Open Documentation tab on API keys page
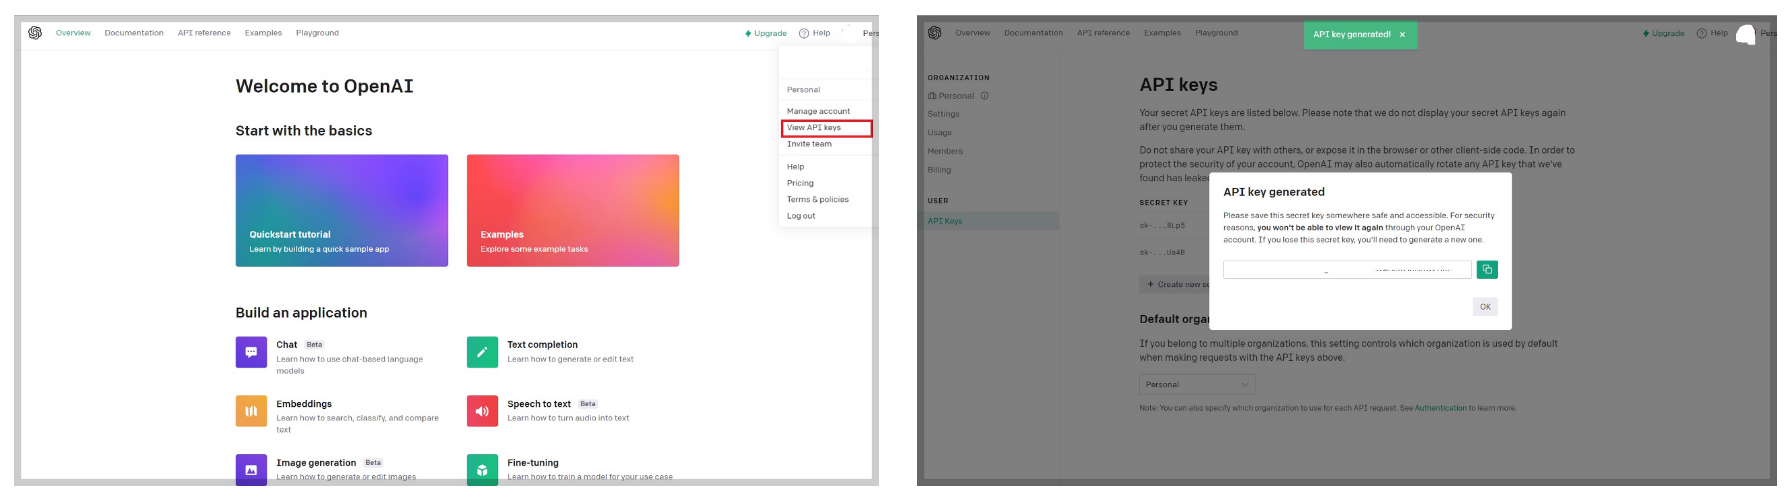This screenshot has height=500, width=1791. (x=1033, y=33)
